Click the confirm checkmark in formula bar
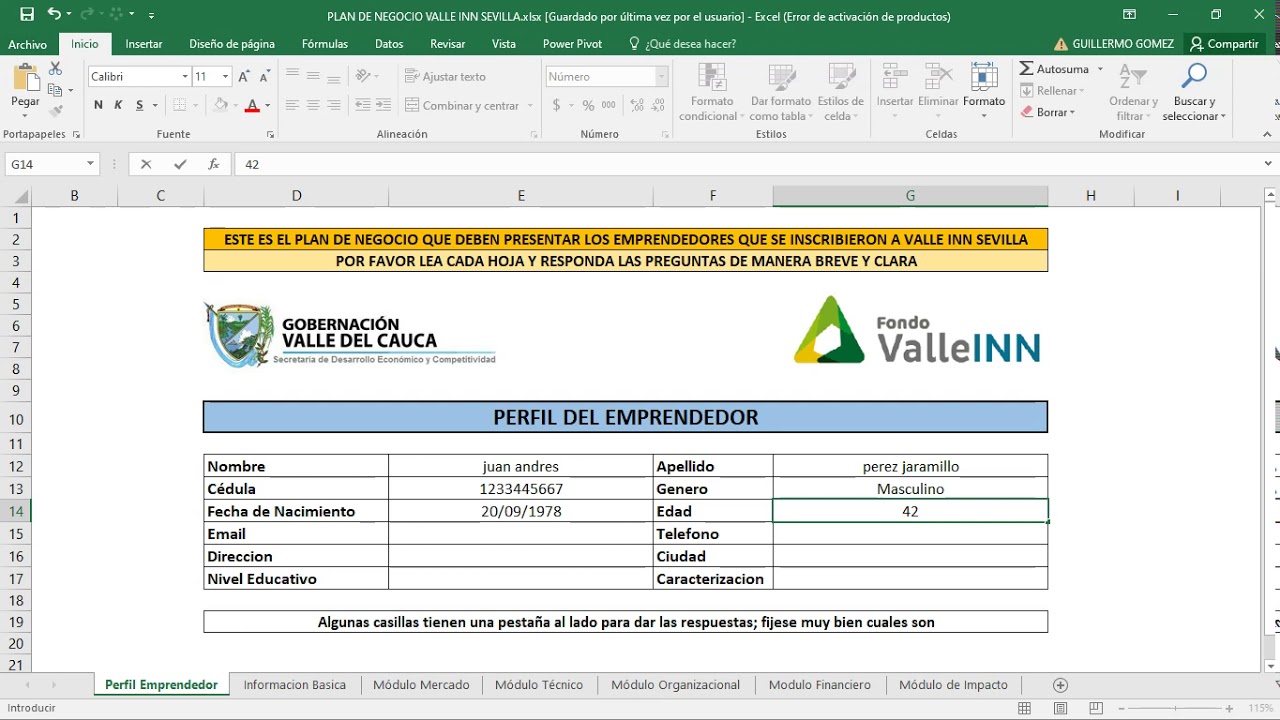 (x=180, y=164)
